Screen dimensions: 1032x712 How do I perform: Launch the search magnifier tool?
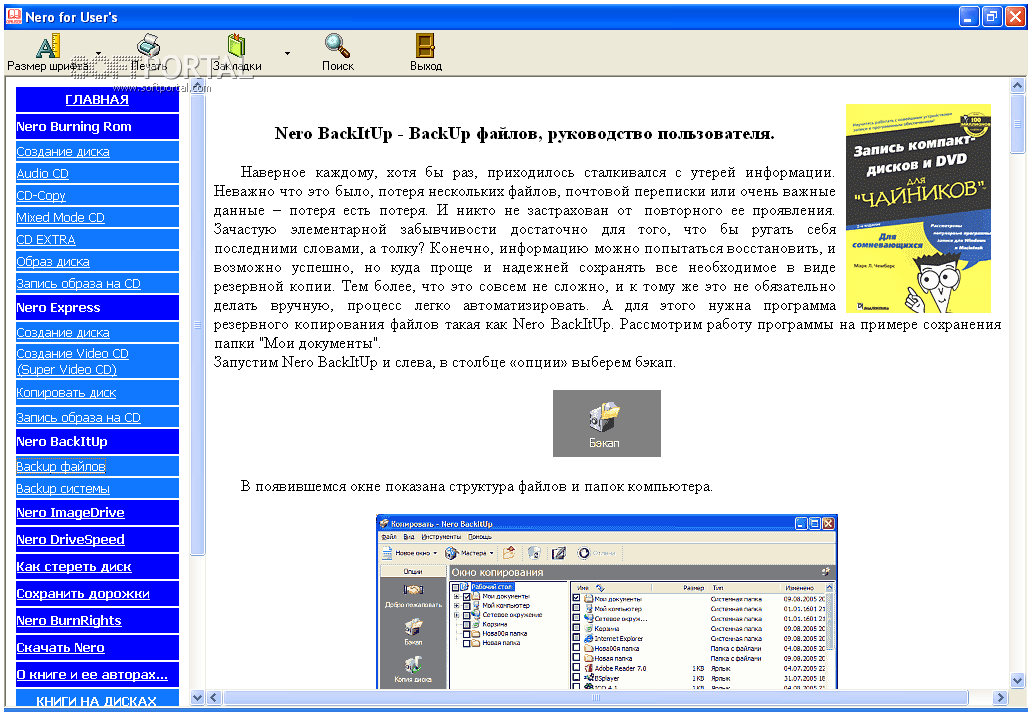coord(338,53)
